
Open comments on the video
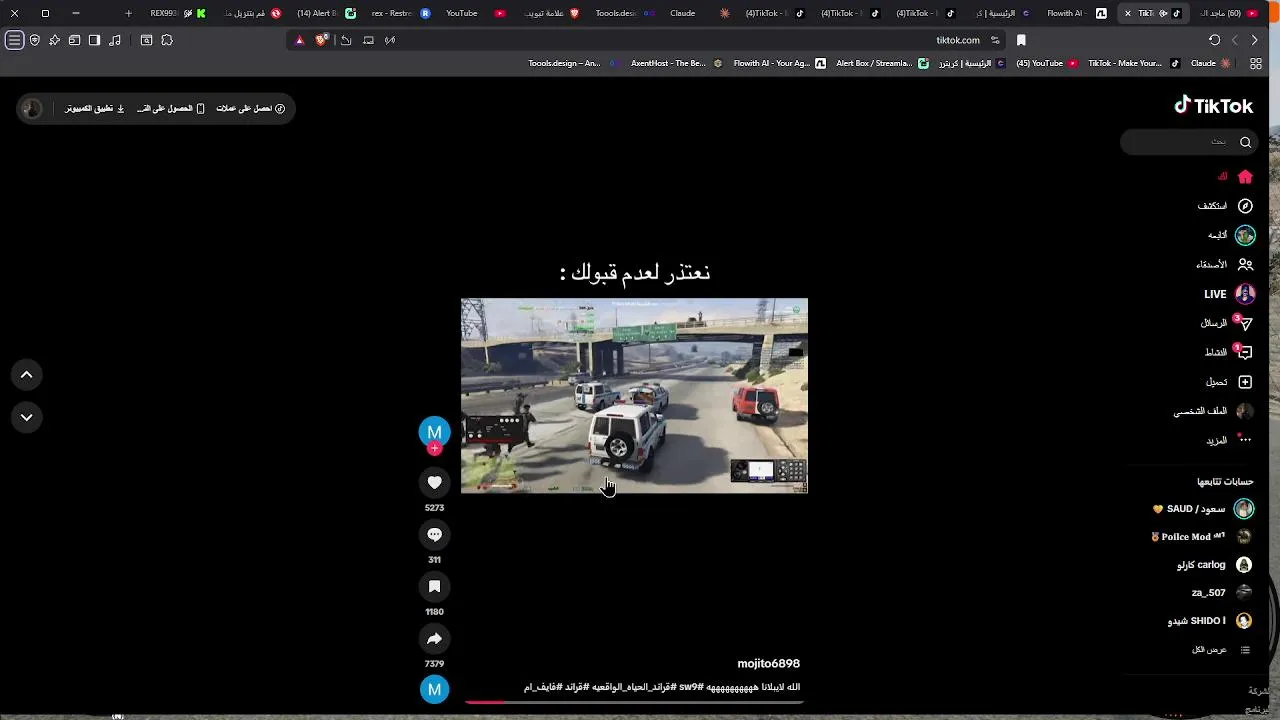(434, 535)
